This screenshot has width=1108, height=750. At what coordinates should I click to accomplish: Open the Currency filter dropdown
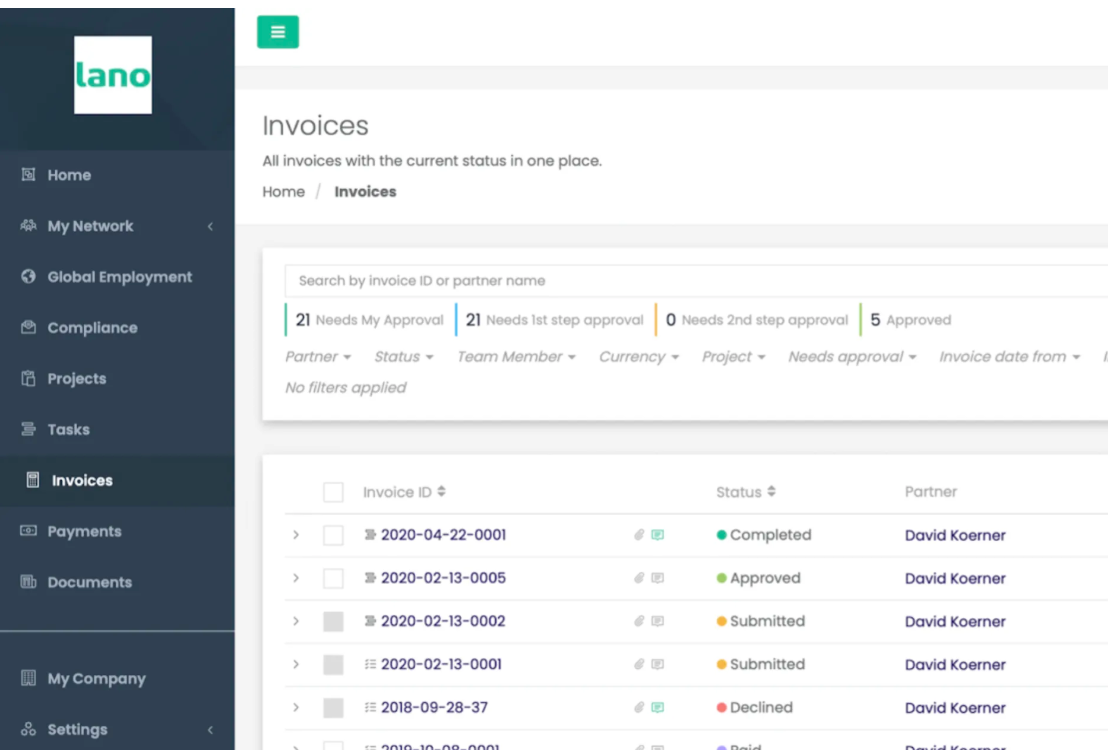[639, 357]
